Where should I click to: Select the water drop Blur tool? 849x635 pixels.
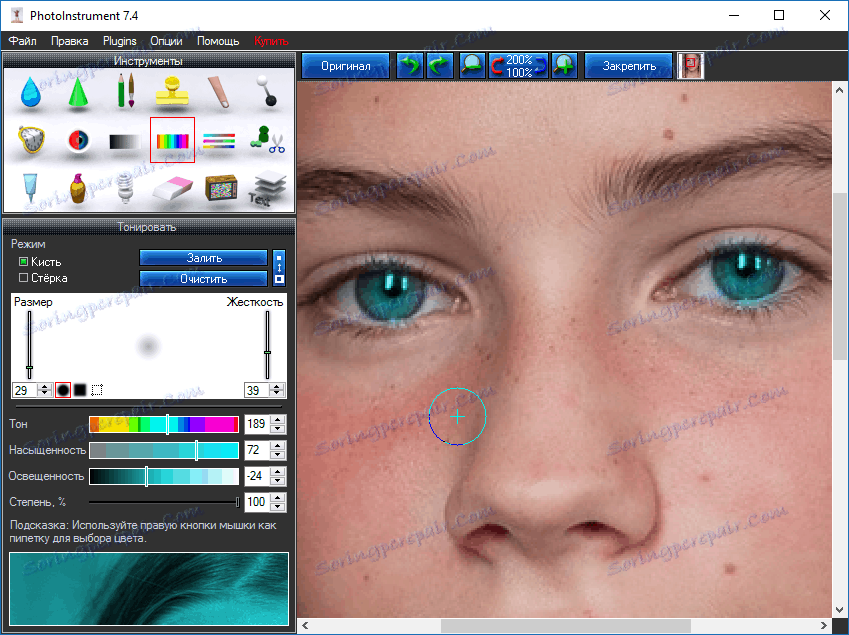click(31, 91)
